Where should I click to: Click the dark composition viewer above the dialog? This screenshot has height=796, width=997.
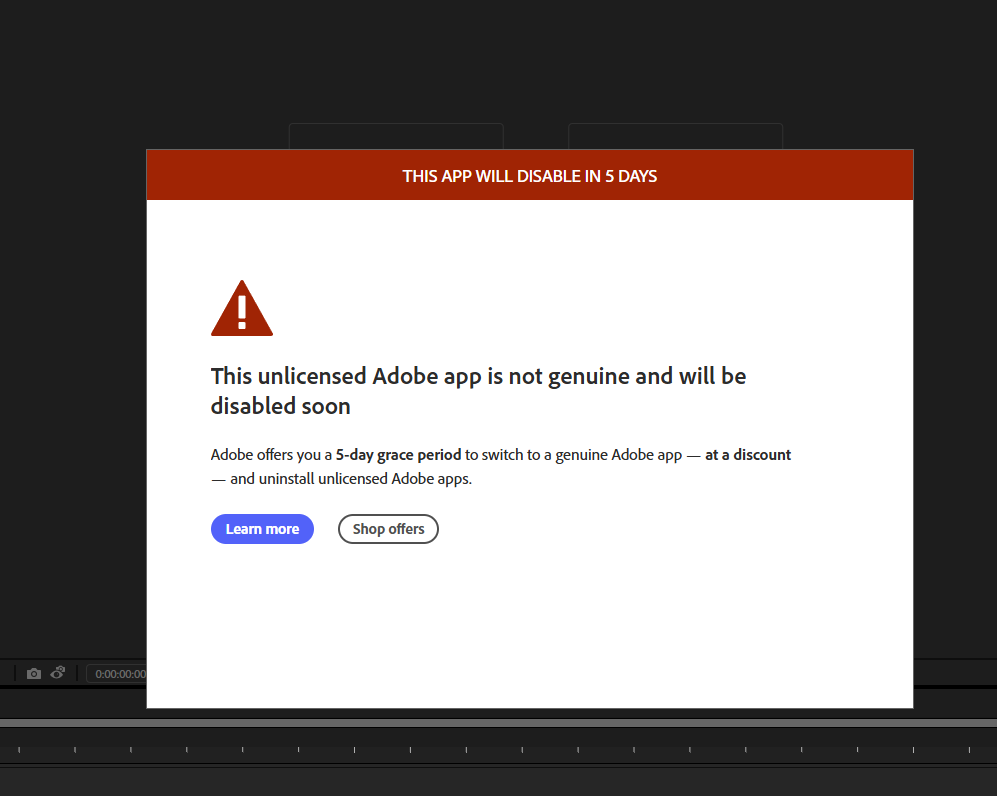[500, 60]
